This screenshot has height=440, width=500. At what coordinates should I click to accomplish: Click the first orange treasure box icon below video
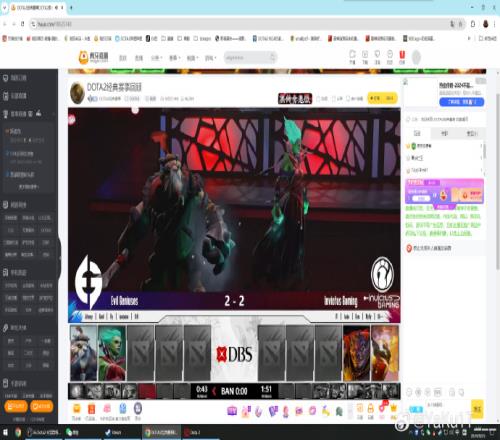point(77,409)
